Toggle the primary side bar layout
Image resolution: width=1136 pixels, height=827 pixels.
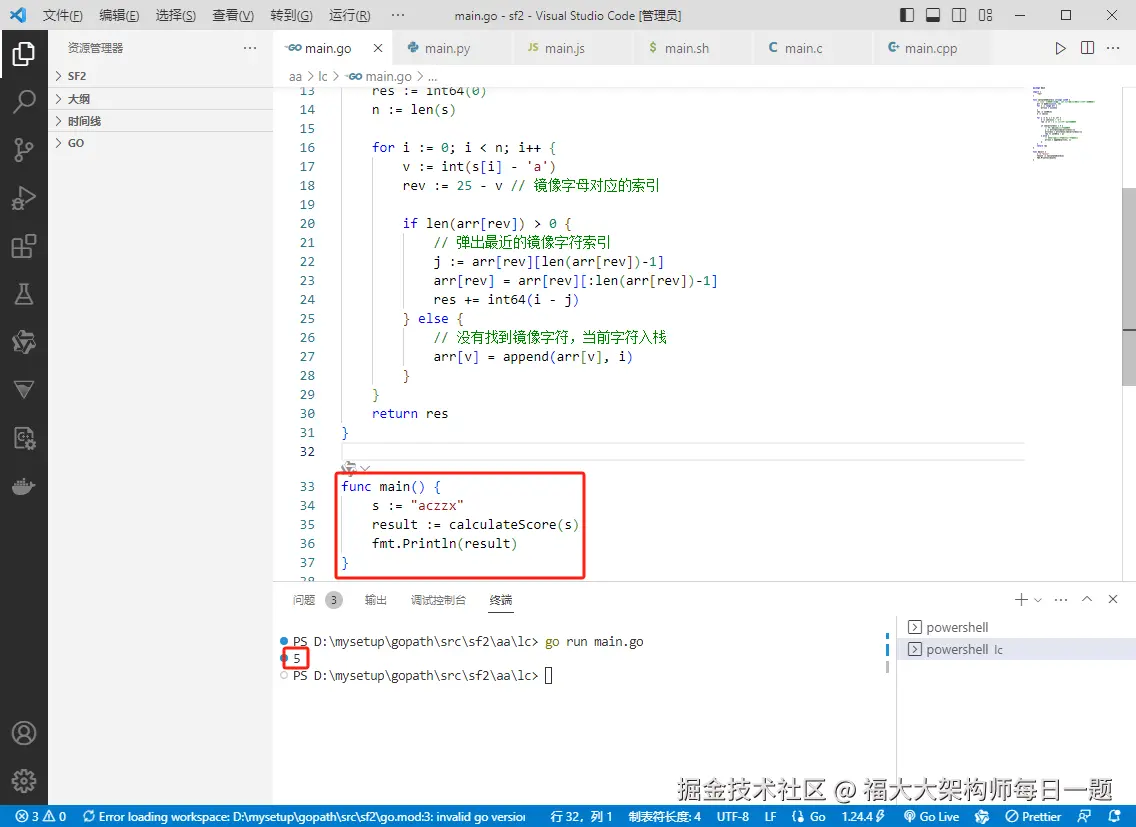(x=906, y=15)
